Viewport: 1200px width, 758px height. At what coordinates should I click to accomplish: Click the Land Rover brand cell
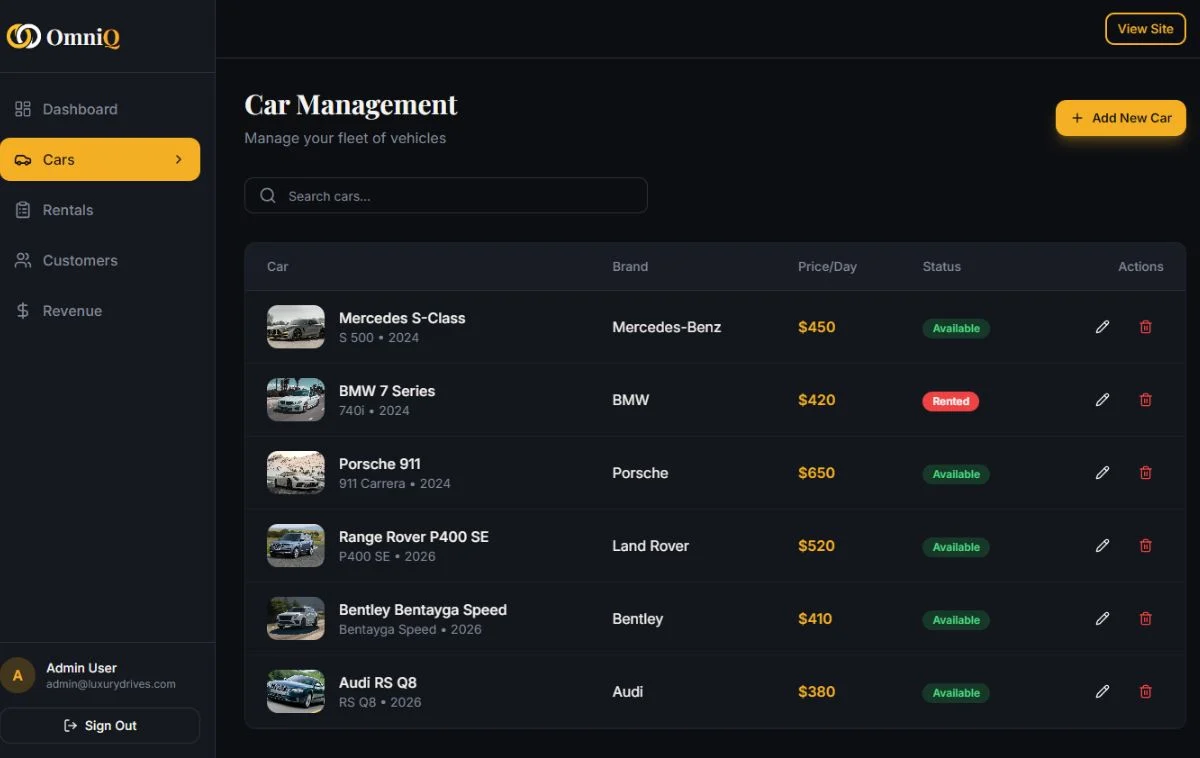tap(651, 546)
